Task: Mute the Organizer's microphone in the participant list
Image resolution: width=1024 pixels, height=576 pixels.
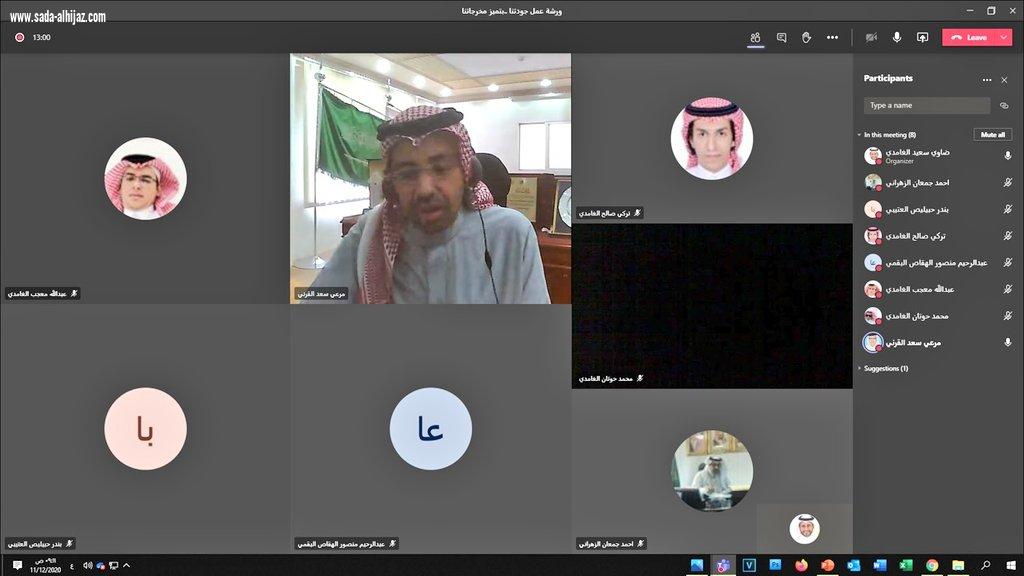Action: (x=1008, y=155)
